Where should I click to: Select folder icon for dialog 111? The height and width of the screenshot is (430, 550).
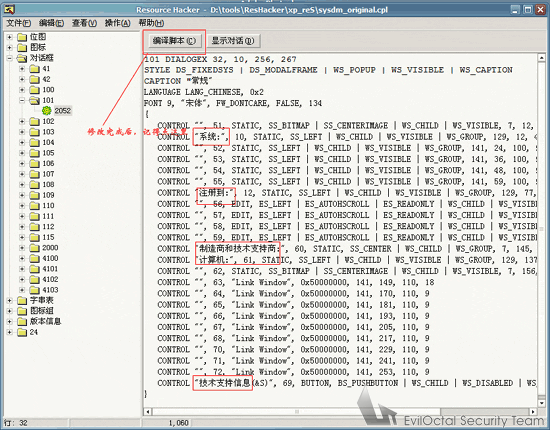coord(34,216)
